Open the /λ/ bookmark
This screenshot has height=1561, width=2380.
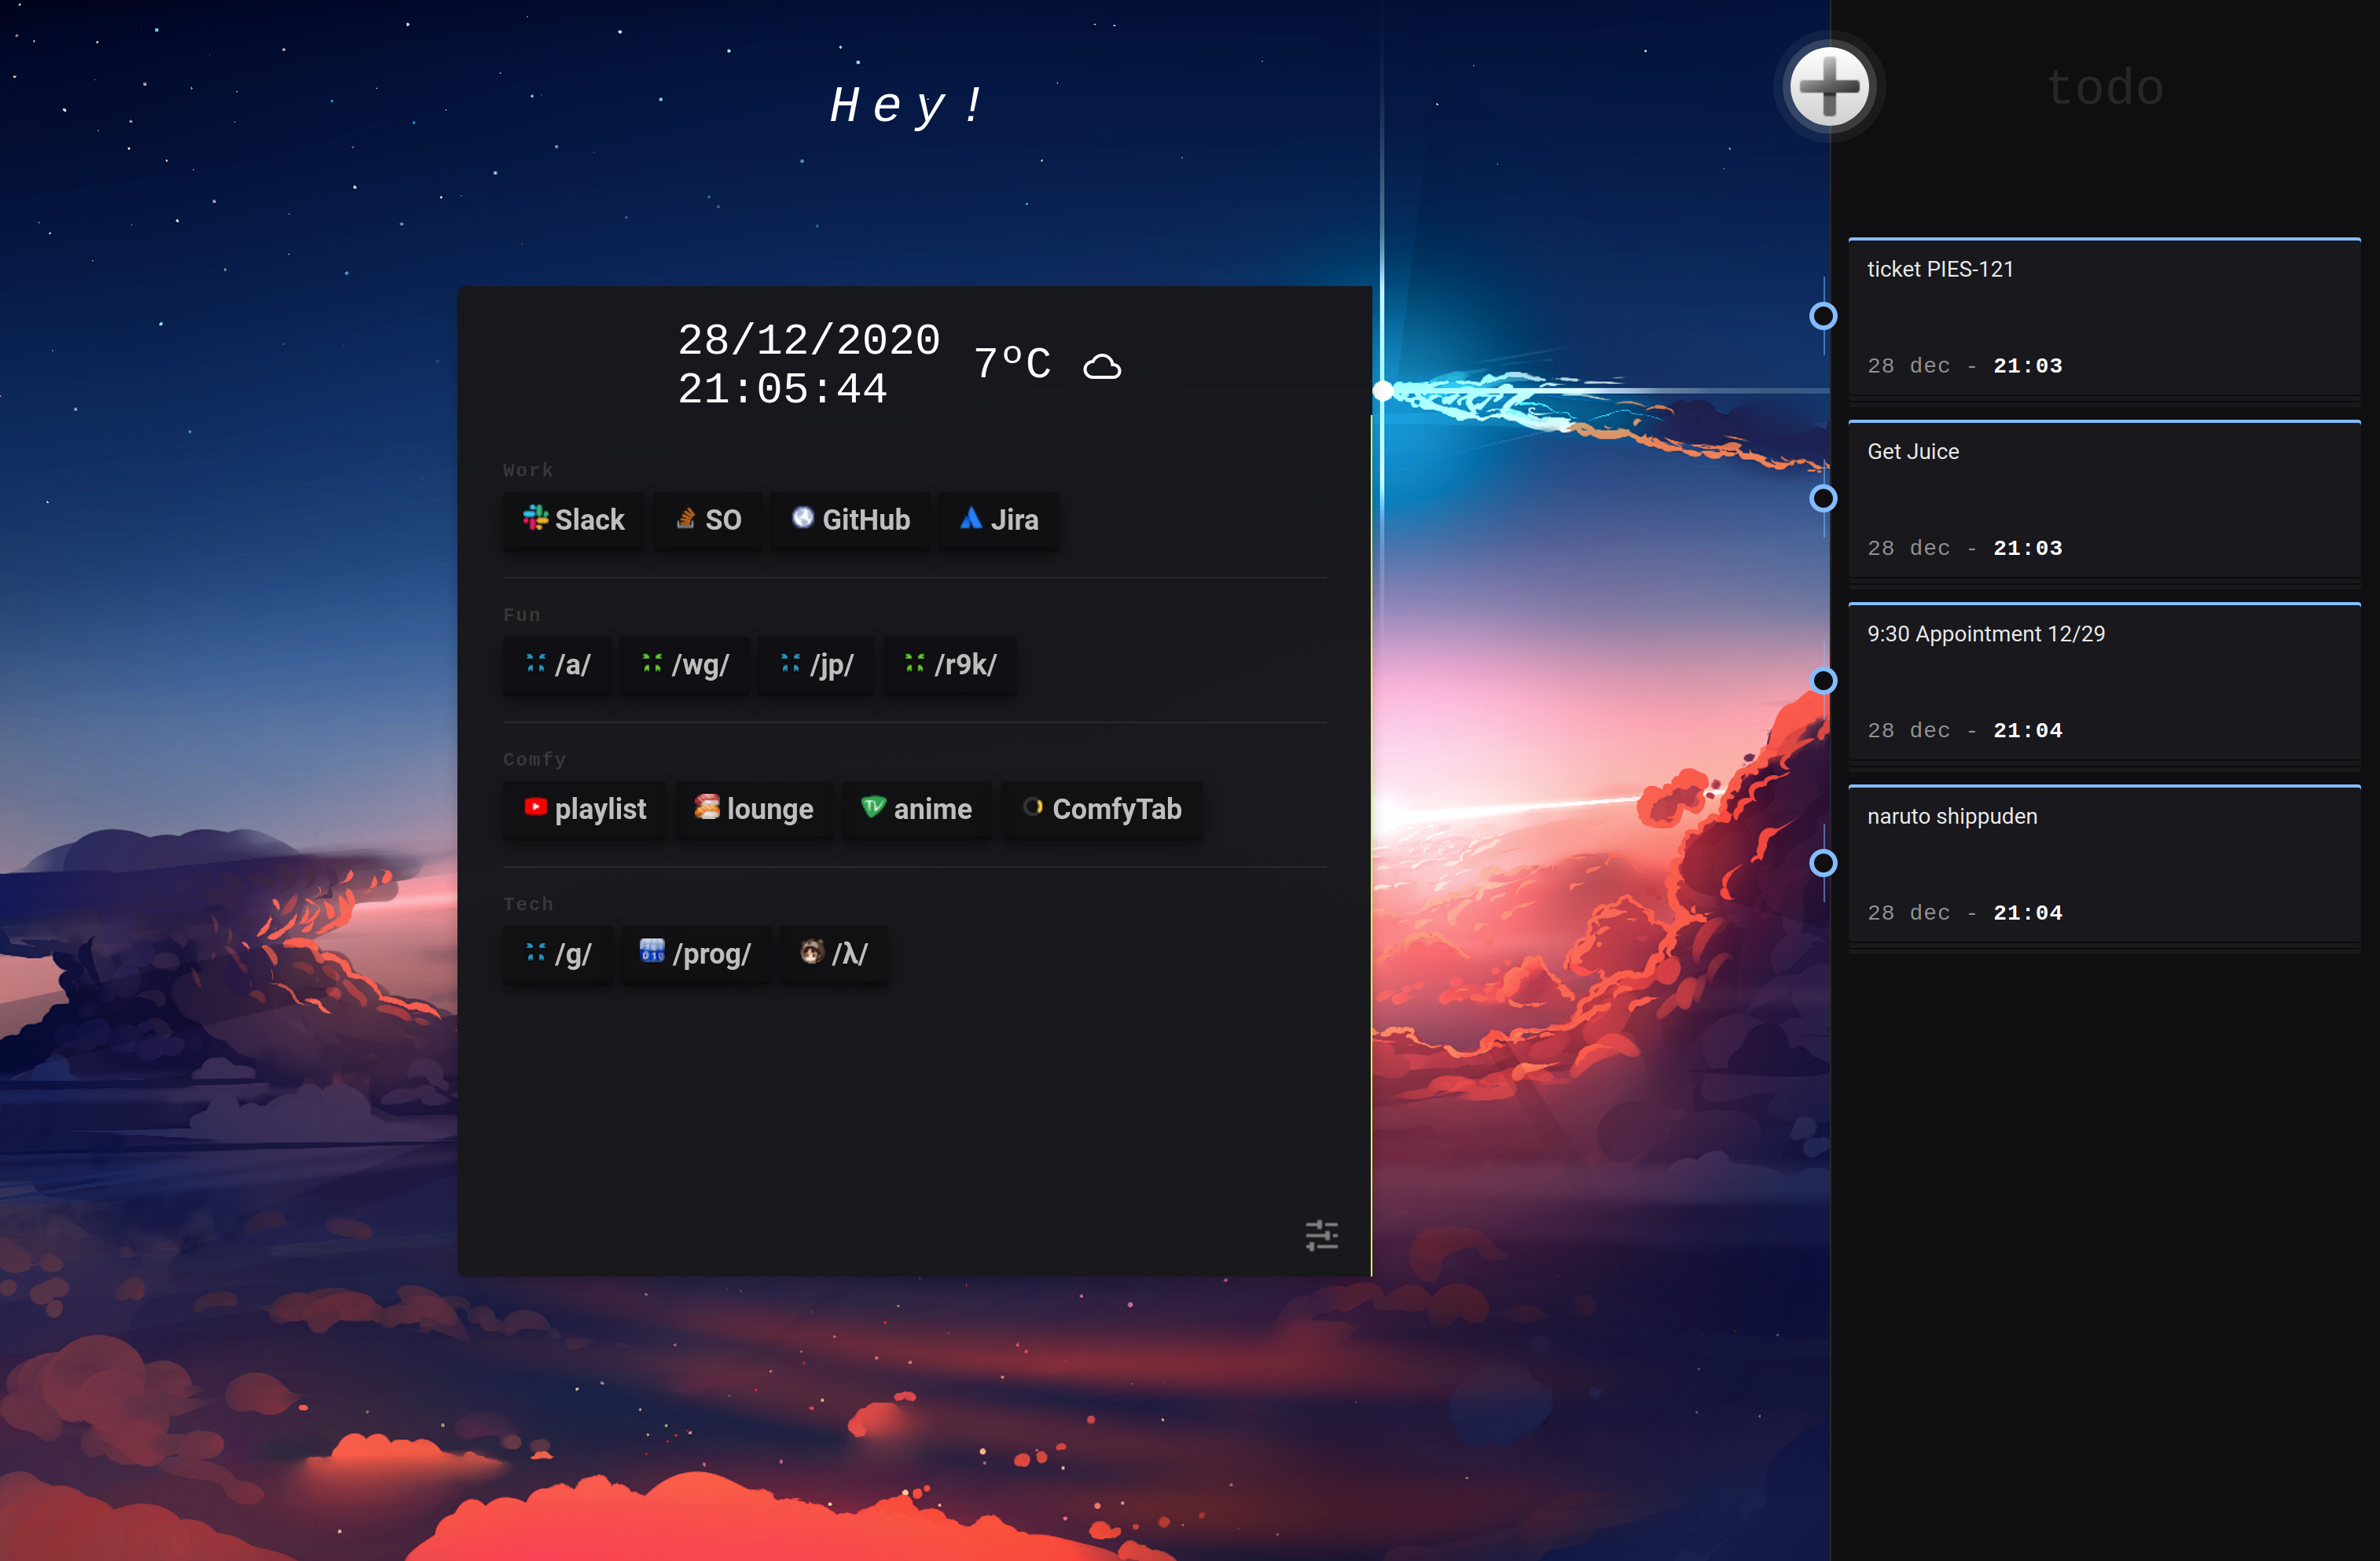[x=833, y=954]
